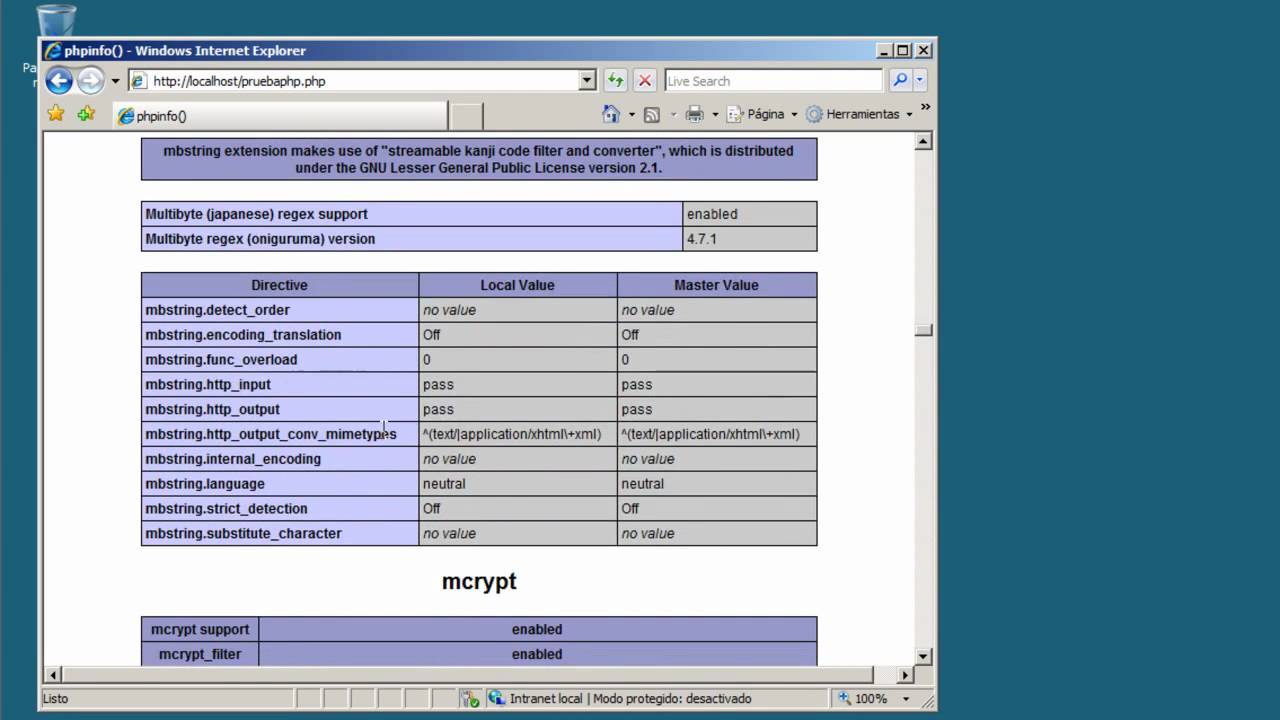Click the Add to Favorites star-plus icon
Screen dimensions: 1280x720
[x=87, y=114]
